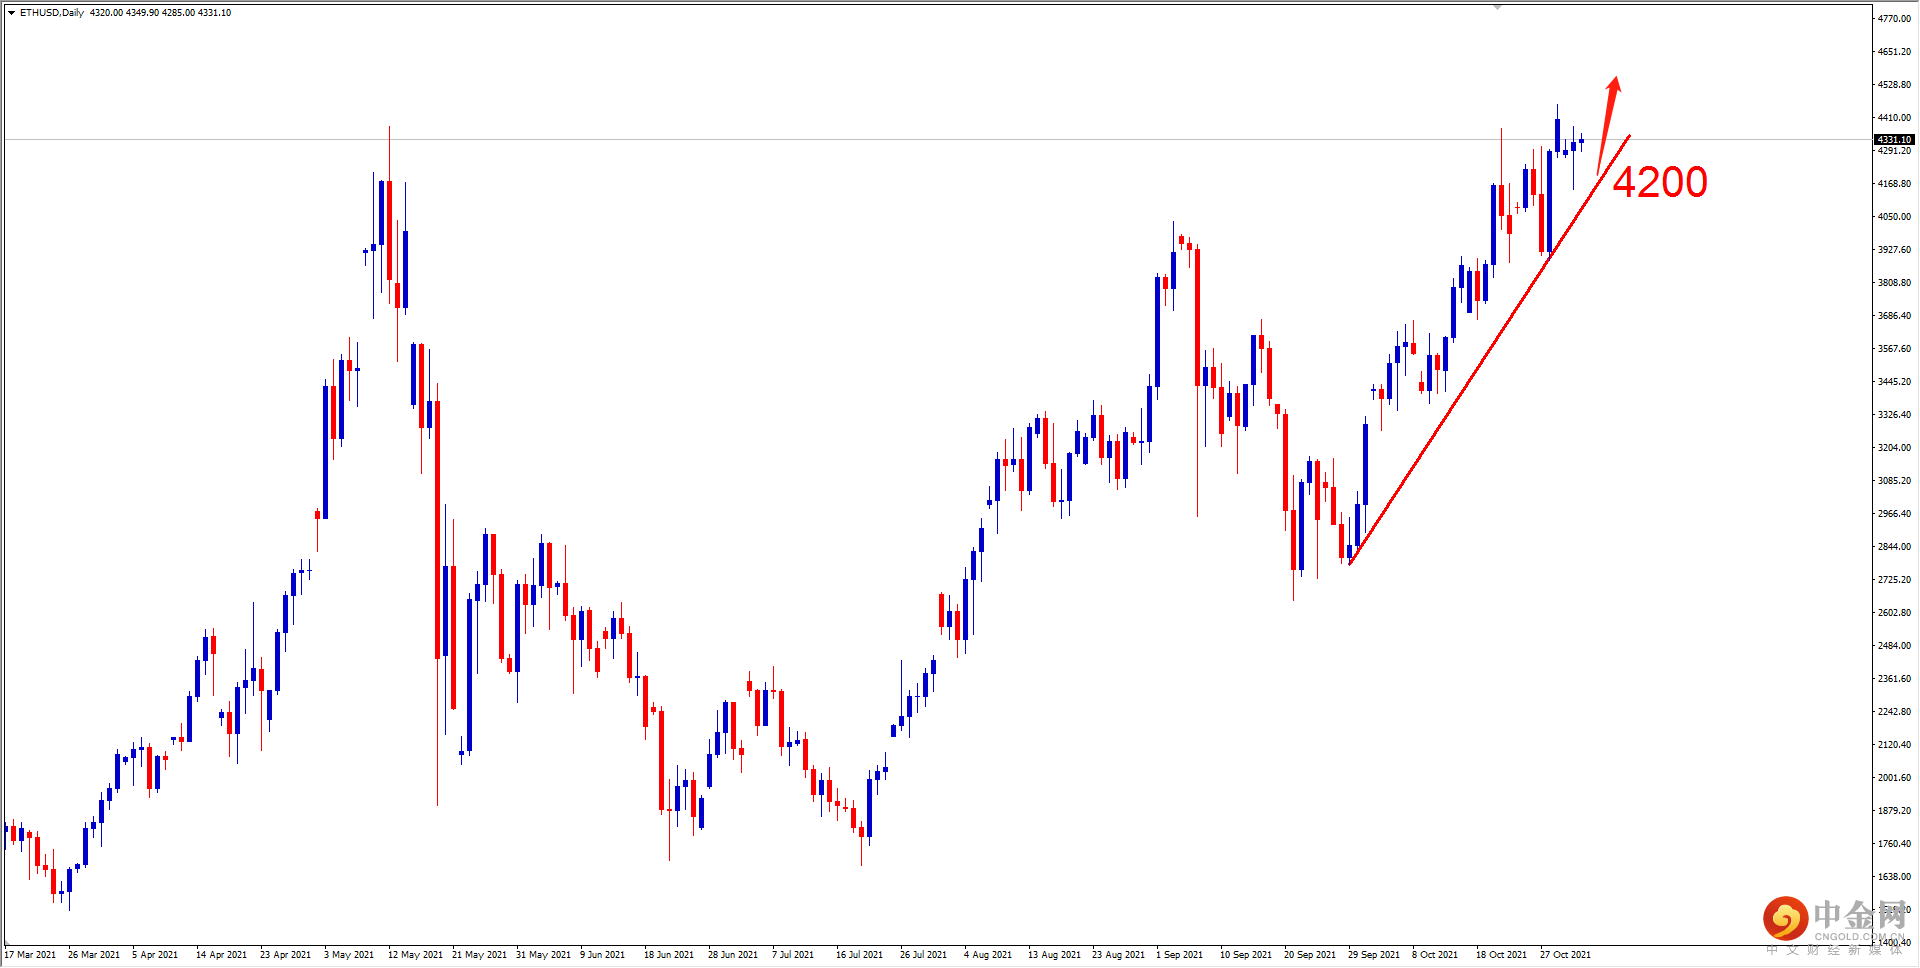
Task: Open the arrow menu beside ETHUSD,Daily
Action: click(x=11, y=13)
